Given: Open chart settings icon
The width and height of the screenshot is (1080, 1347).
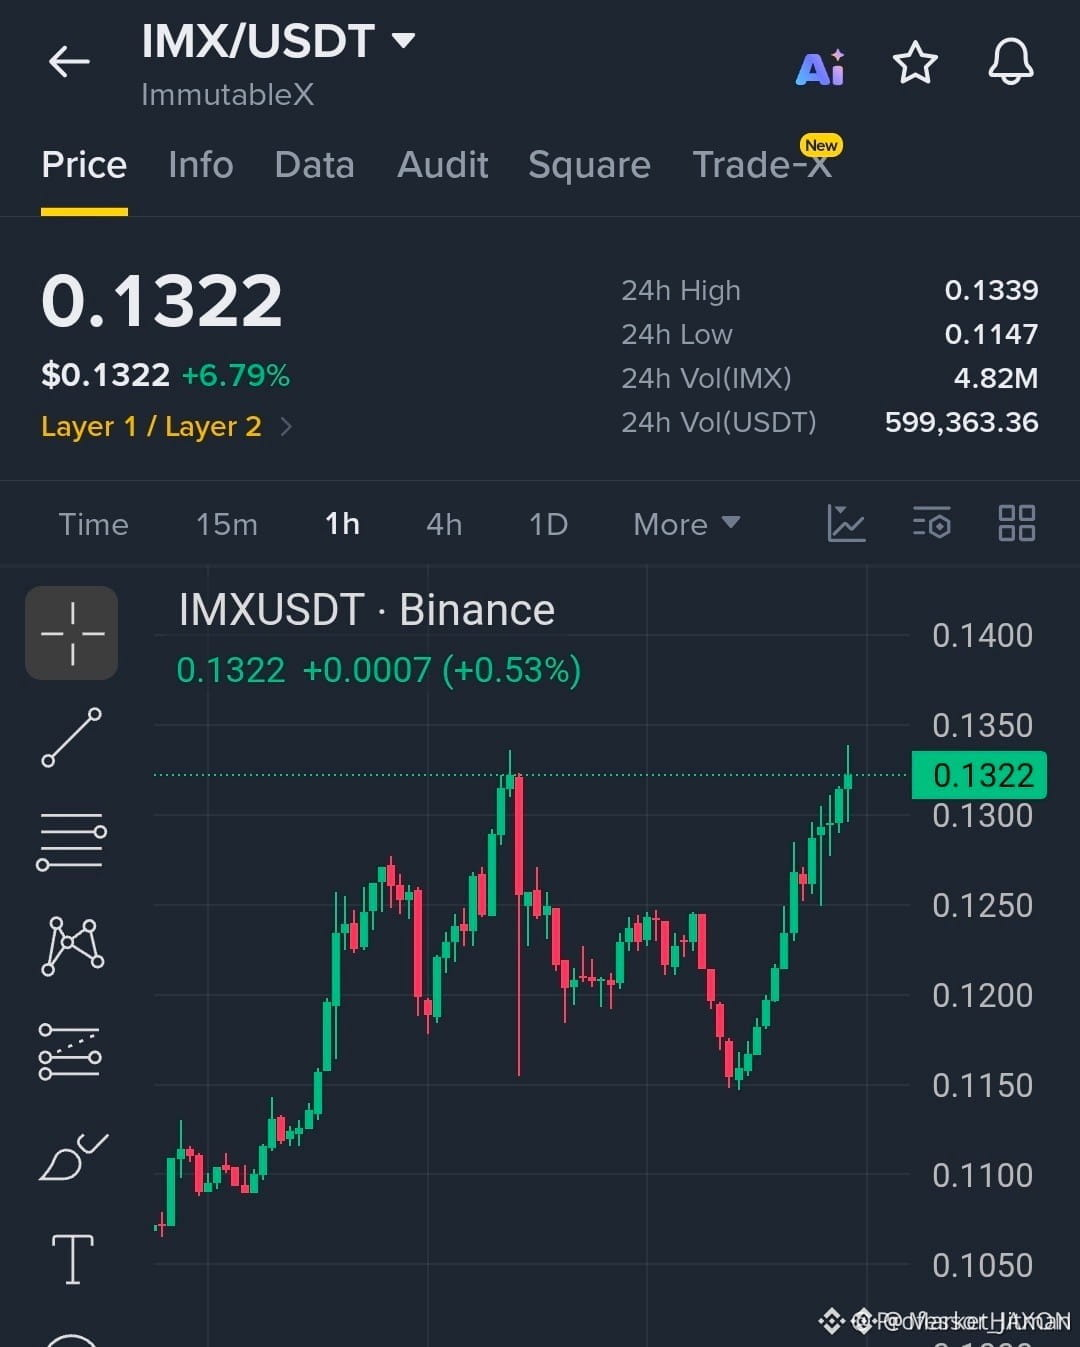Looking at the screenshot, I should point(932,523).
